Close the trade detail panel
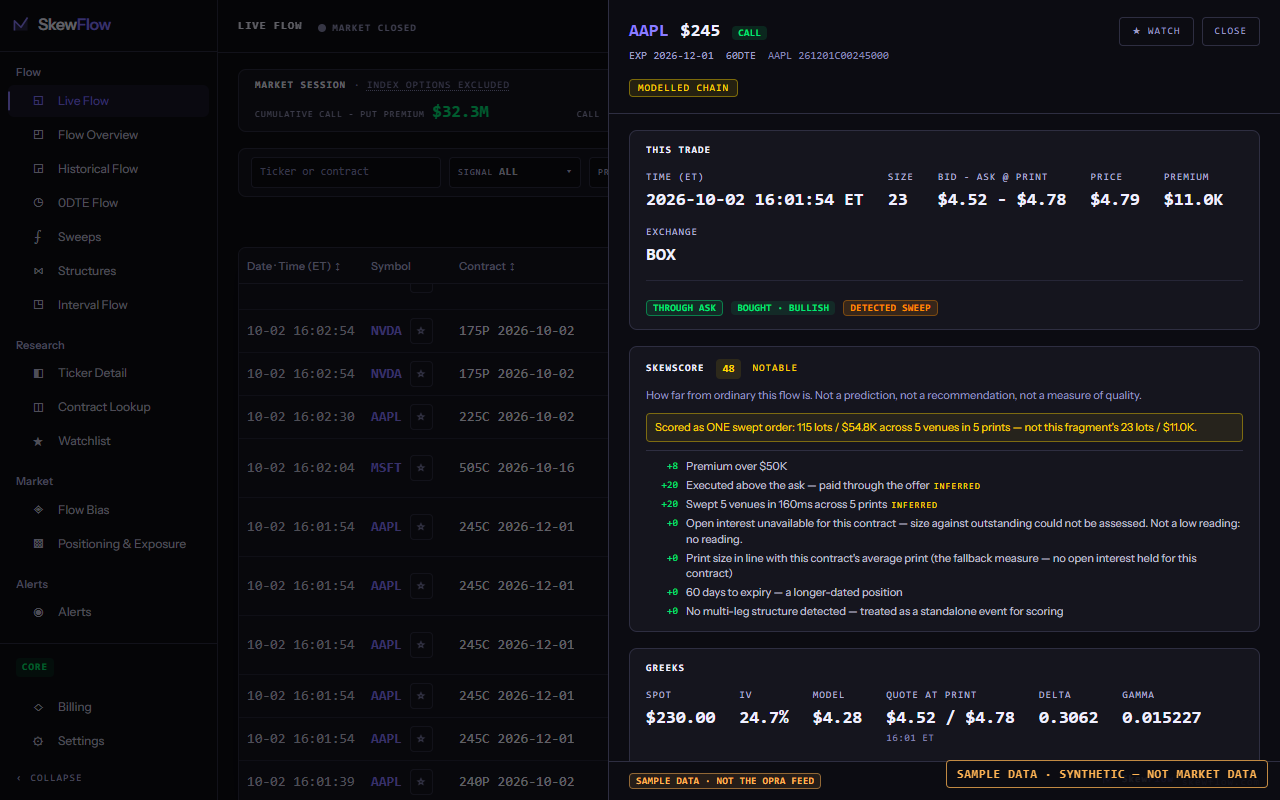1280x800 pixels. (1230, 31)
